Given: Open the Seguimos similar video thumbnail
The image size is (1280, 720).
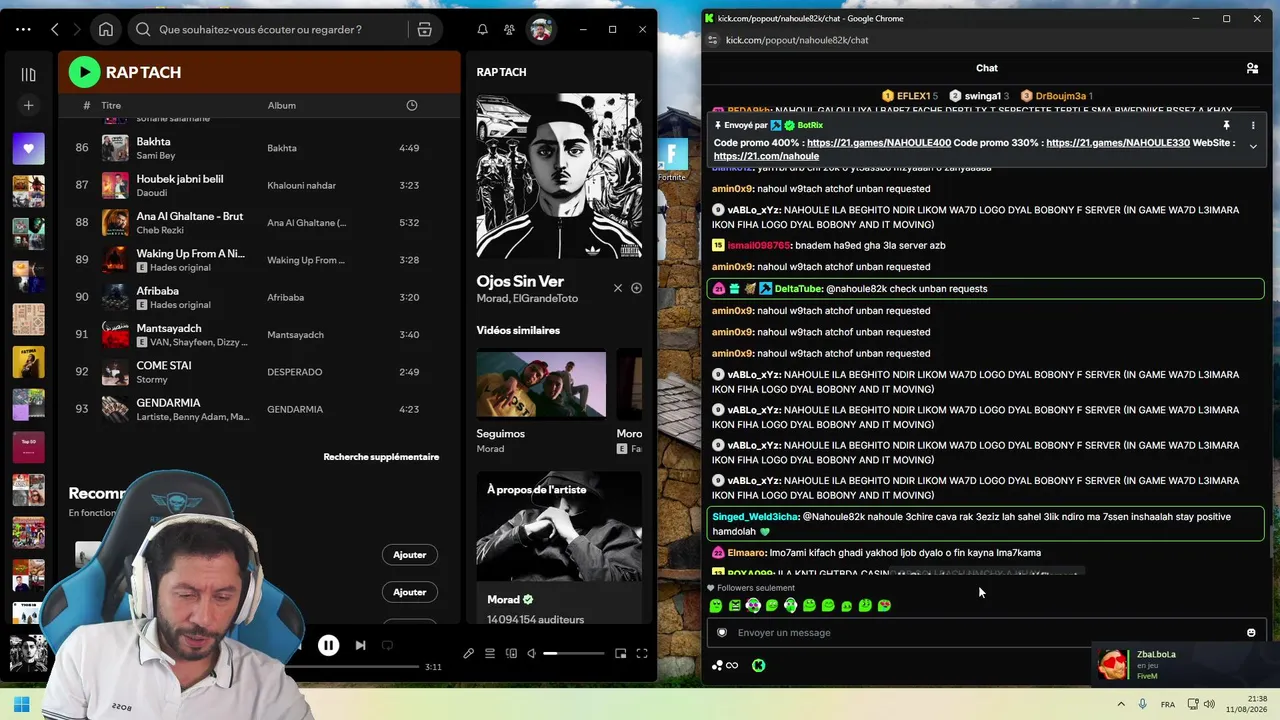Looking at the screenshot, I should pyautogui.click(x=541, y=383).
